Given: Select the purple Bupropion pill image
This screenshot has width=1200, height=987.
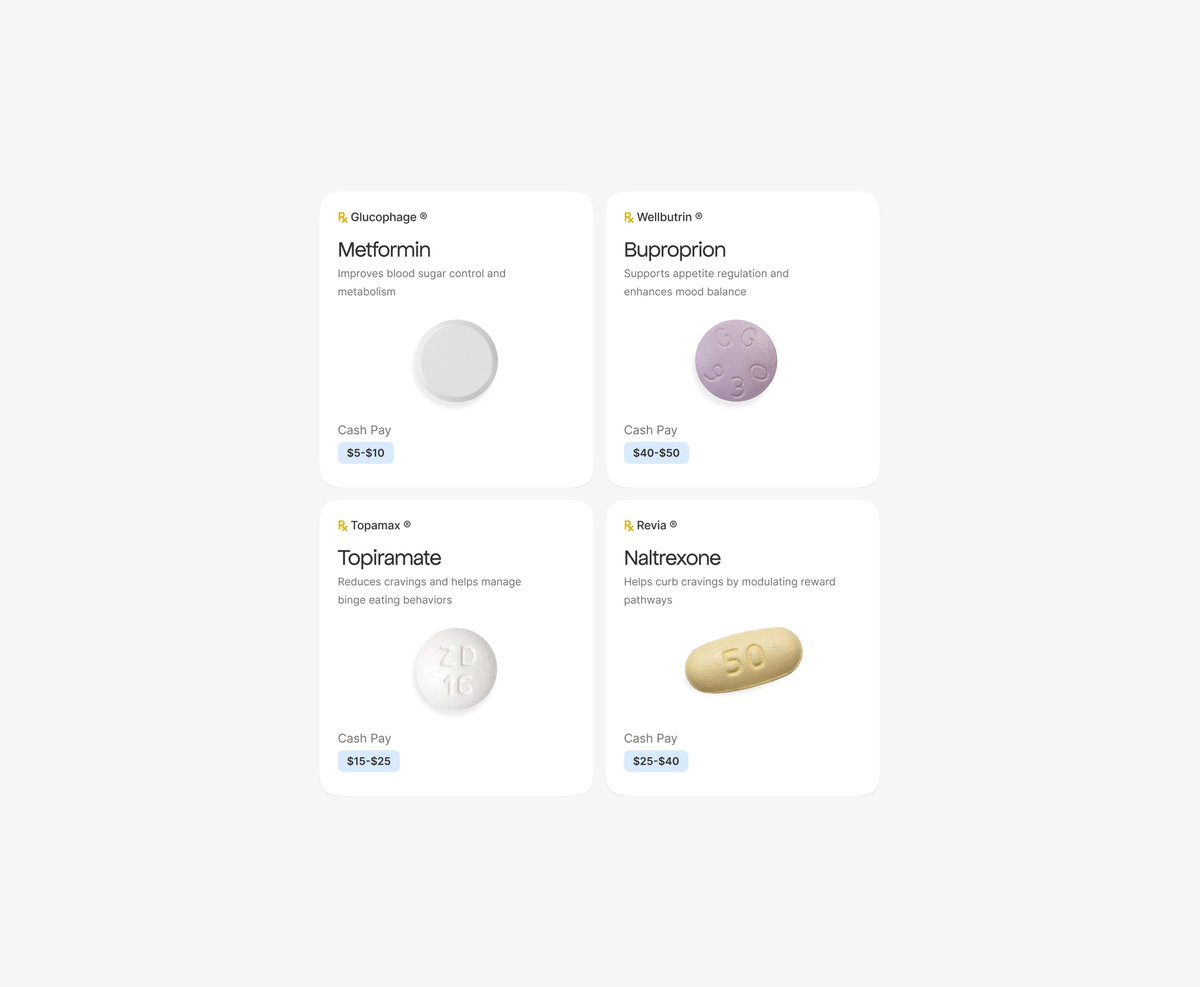Looking at the screenshot, I should pos(736,361).
